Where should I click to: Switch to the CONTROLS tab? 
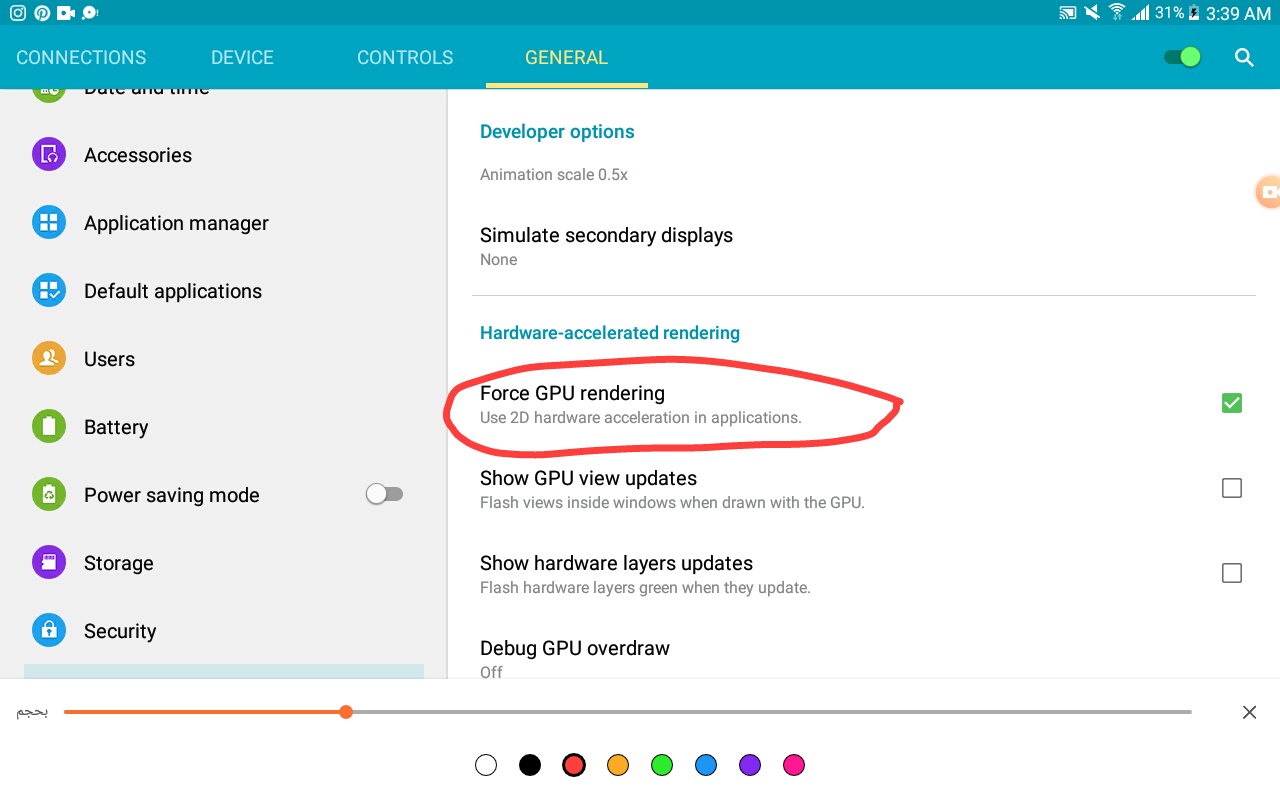[x=405, y=57]
